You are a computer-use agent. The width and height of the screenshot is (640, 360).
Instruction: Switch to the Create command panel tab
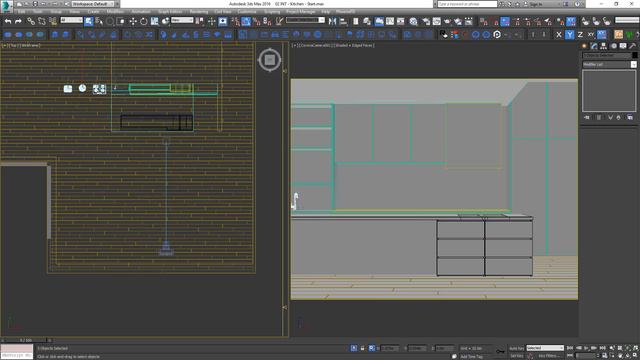(x=584, y=46)
